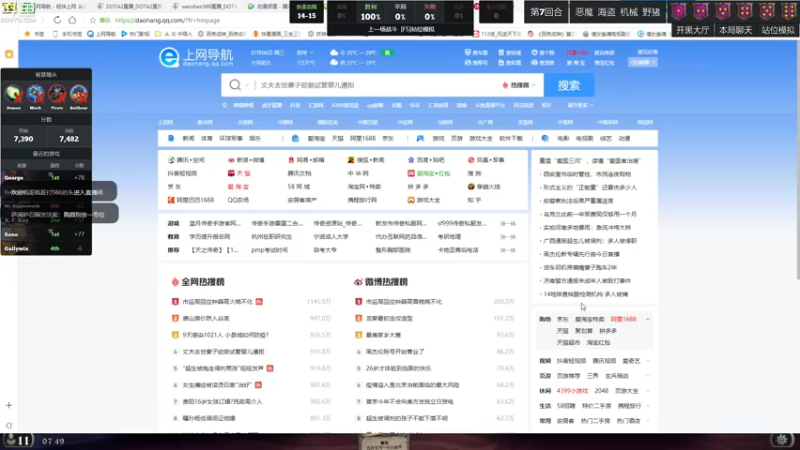Click the banned Mech race icon
Viewport: 800px width, 450px height.
[x=35, y=95]
